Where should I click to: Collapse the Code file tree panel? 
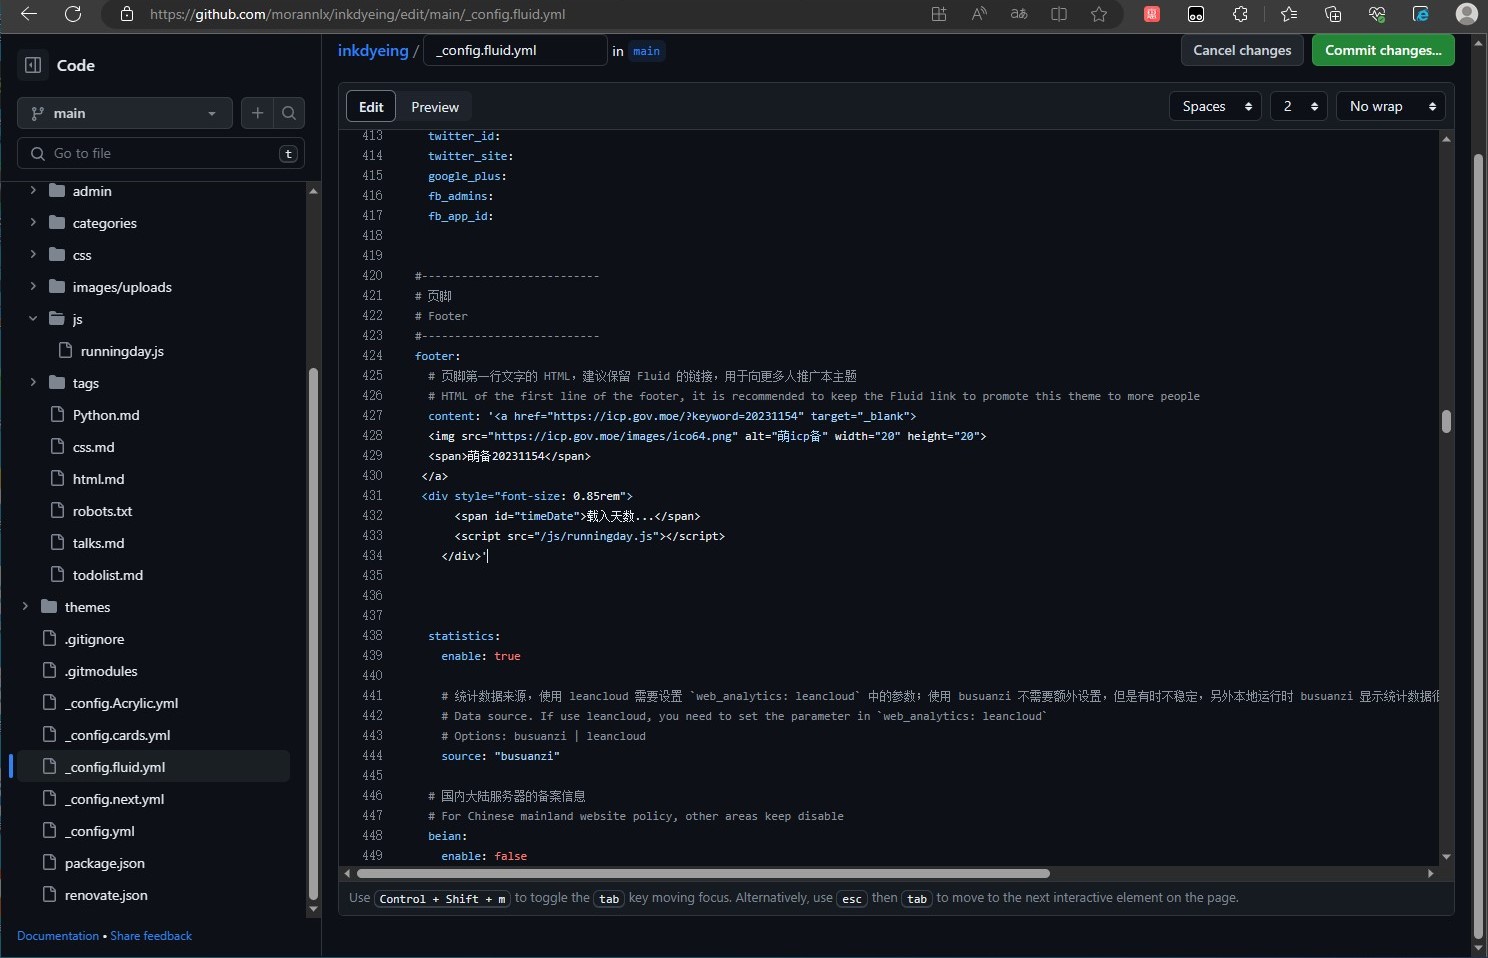point(33,65)
